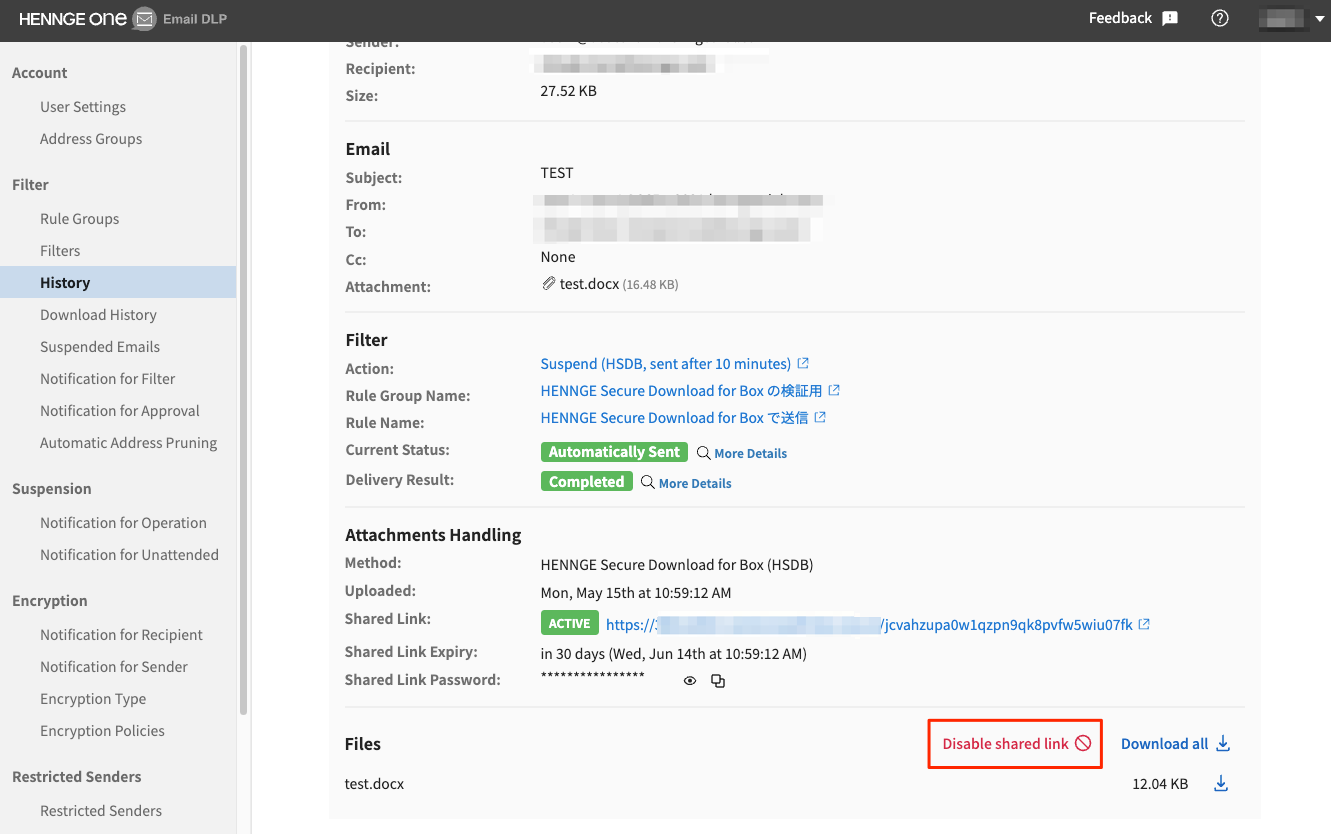
Task: Click the subject value TEST
Action: (x=557, y=173)
